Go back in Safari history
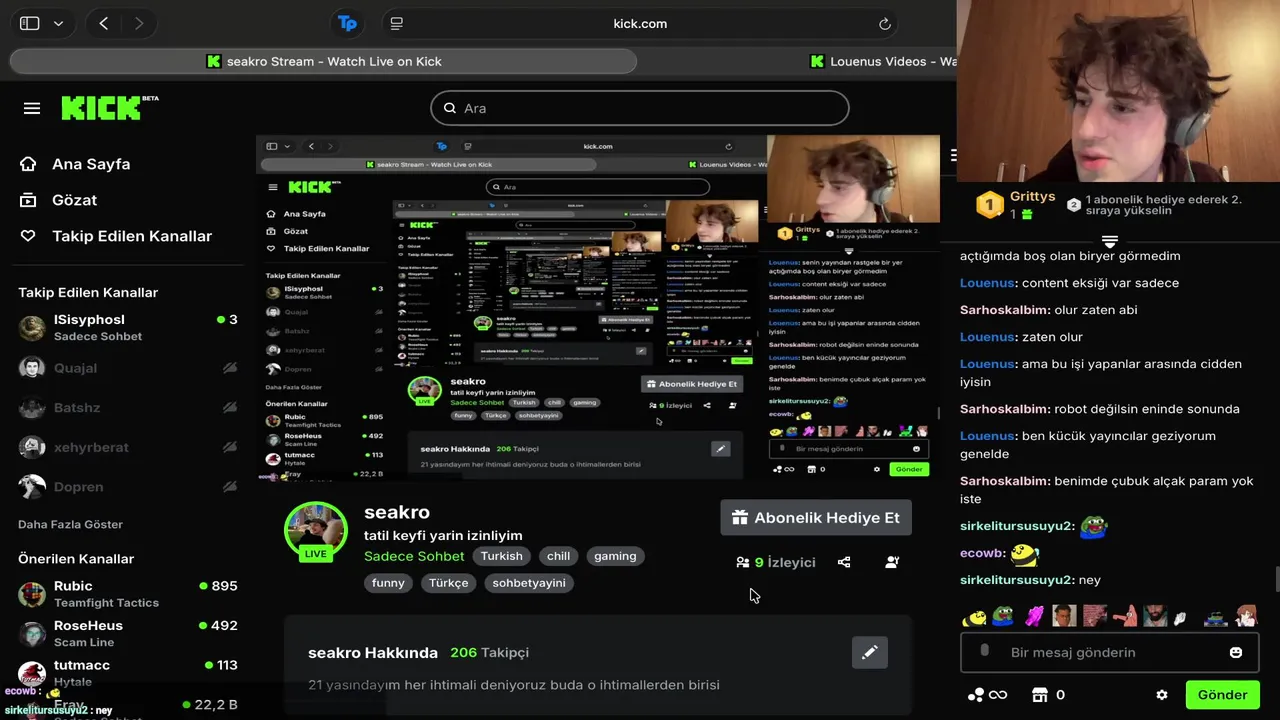This screenshot has height=720, width=1280. click(x=103, y=23)
